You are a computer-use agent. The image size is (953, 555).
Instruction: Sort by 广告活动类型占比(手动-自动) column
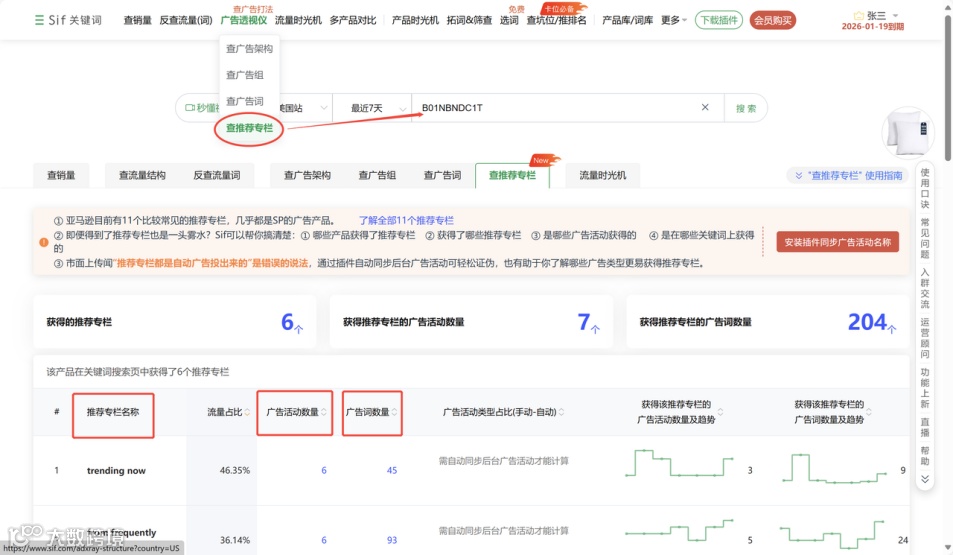coord(561,412)
